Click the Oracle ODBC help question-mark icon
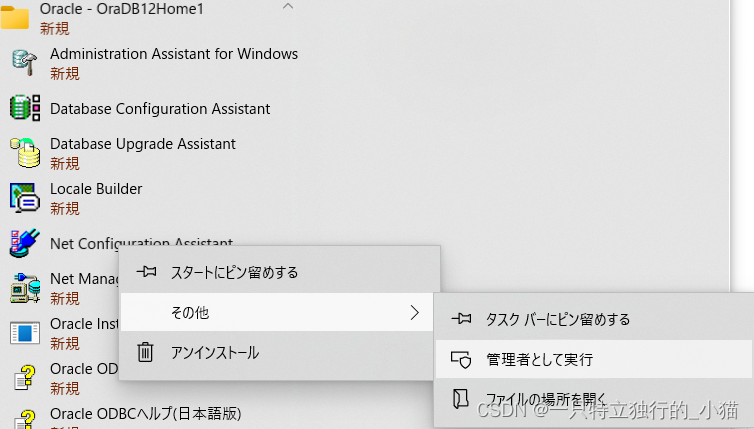754x429 pixels. click(25, 378)
